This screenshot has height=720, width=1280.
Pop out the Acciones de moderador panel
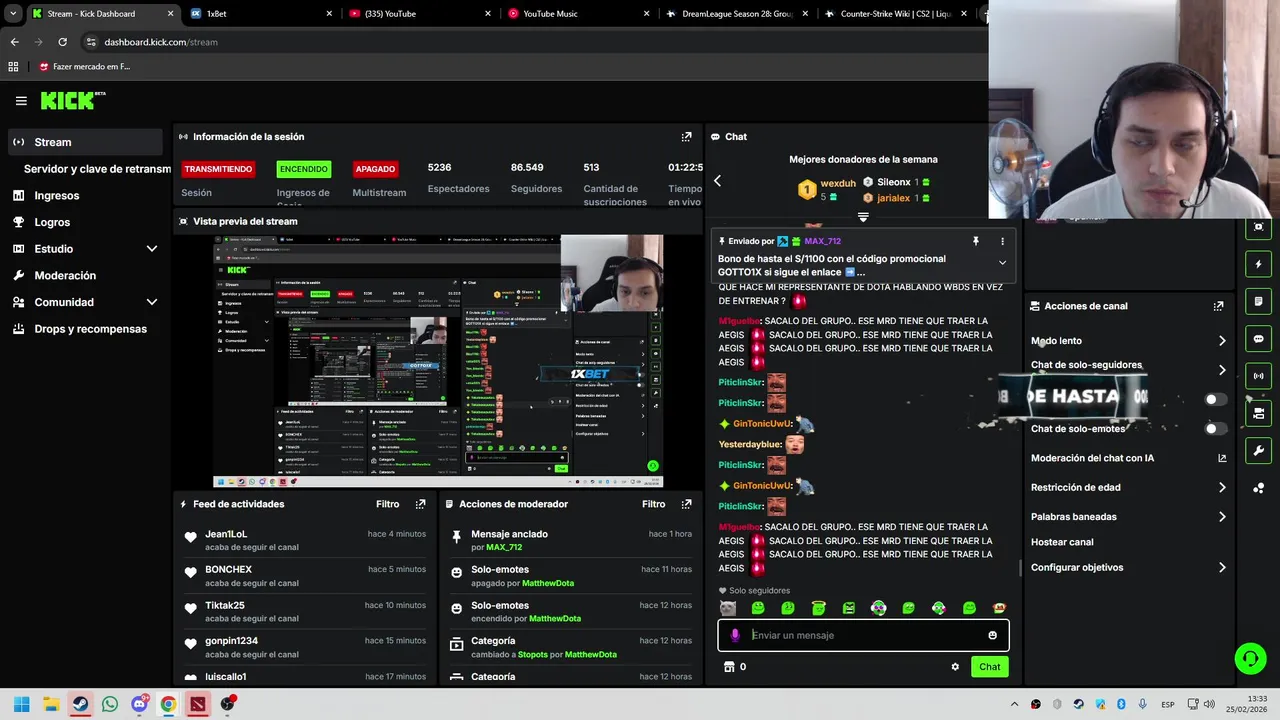(686, 504)
